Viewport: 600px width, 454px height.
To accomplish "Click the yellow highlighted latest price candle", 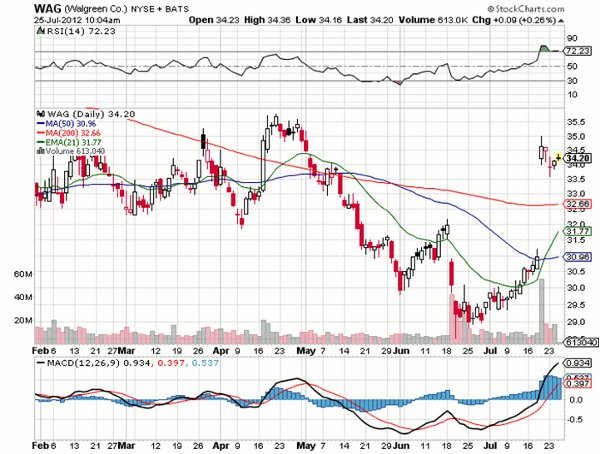I will (558, 157).
